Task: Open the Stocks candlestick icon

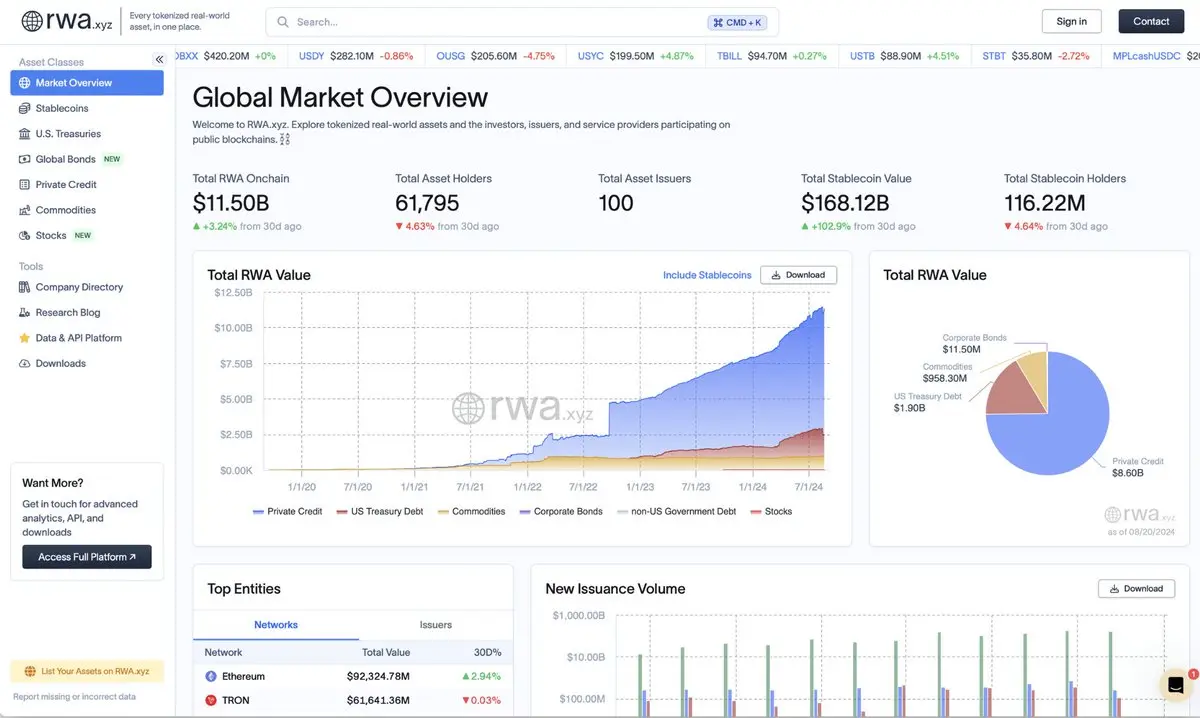Action: point(25,236)
